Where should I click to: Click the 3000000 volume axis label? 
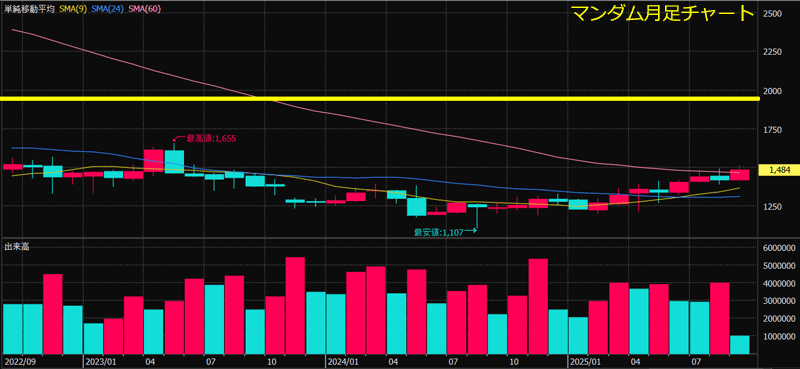pos(780,301)
